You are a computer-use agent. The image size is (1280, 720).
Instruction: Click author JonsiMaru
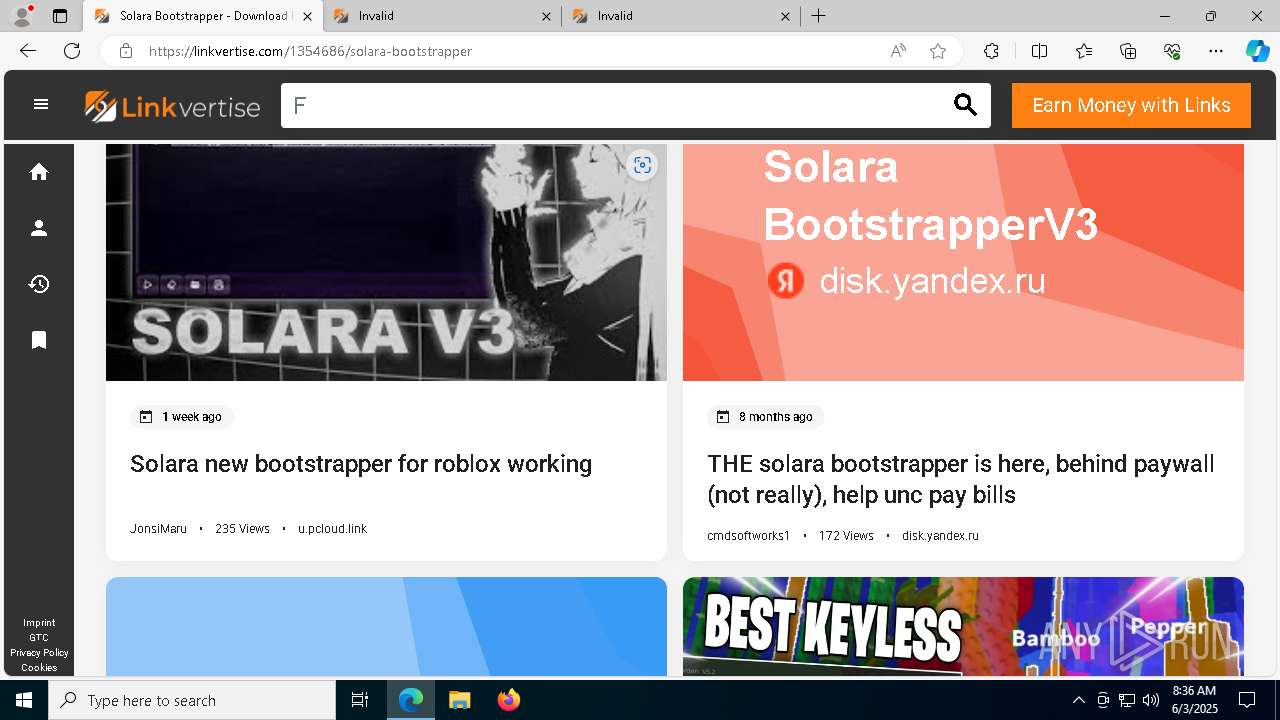[x=158, y=529]
